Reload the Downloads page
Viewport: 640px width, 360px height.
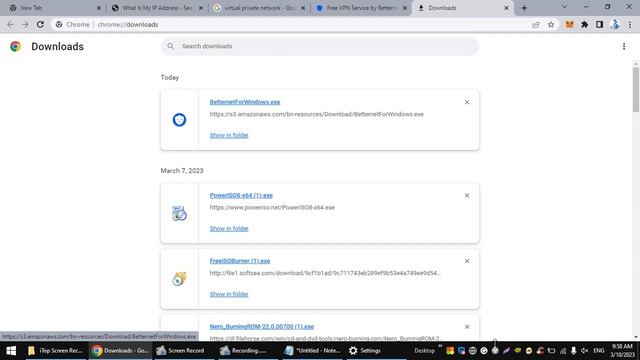pos(40,24)
